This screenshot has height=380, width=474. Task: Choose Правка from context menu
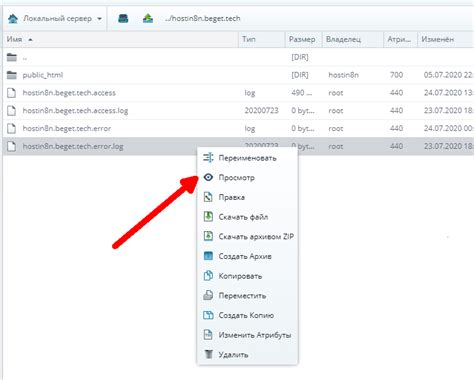pyautogui.click(x=247, y=197)
